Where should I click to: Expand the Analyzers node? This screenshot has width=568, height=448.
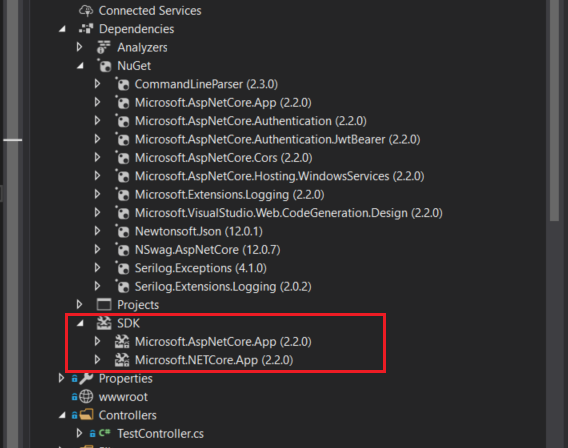(x=80, y=47)
